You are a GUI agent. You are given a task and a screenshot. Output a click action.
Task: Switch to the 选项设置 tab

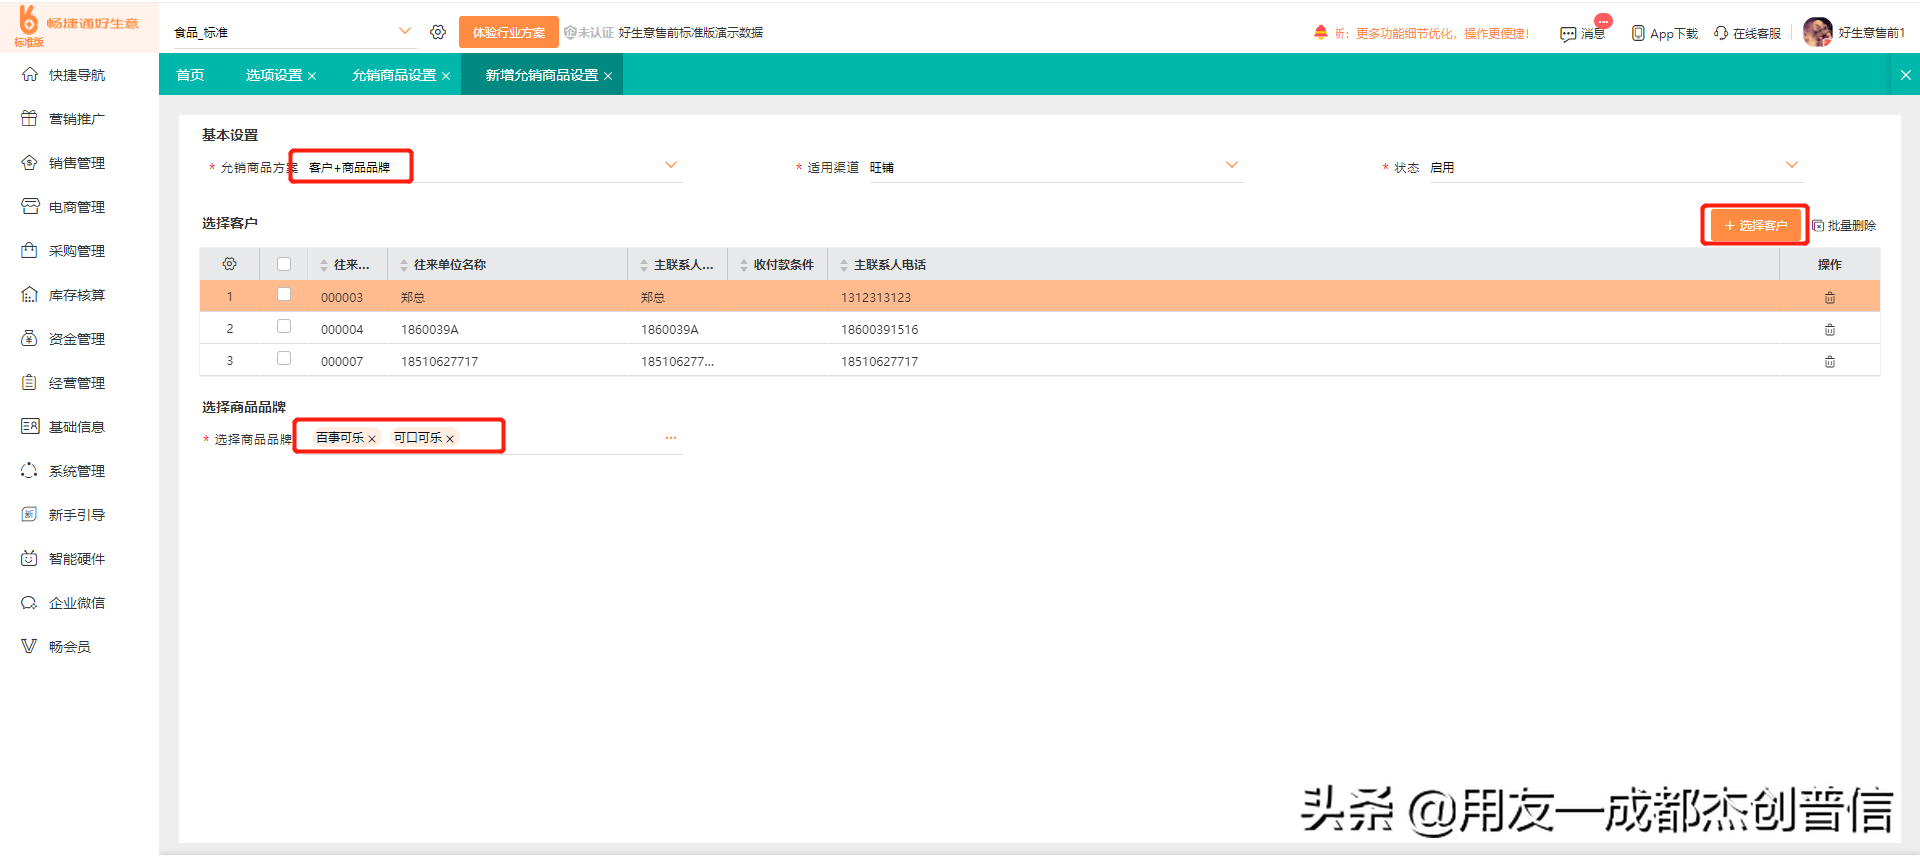coord(274,75)
